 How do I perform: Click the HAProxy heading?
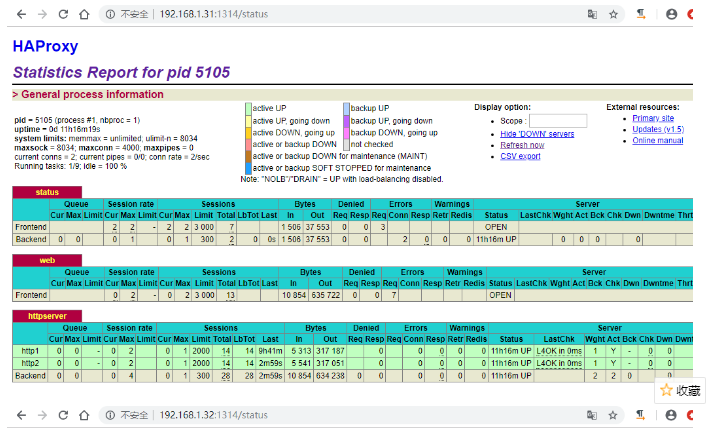pyautogui.click(x=45, y=46)
